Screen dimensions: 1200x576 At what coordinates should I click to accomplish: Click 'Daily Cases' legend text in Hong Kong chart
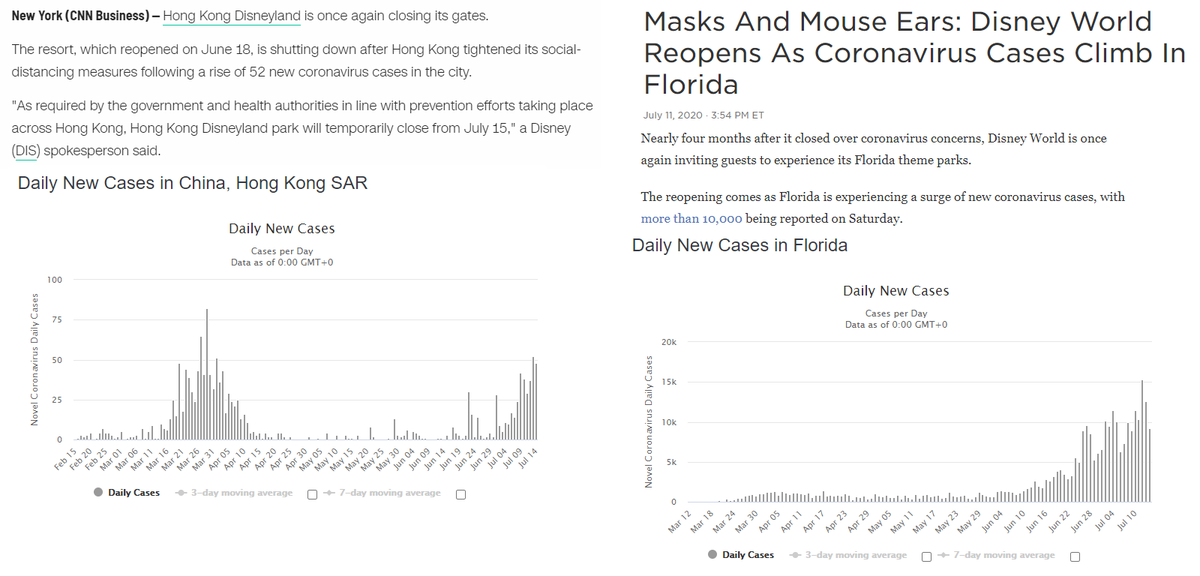tap(134, 493)
